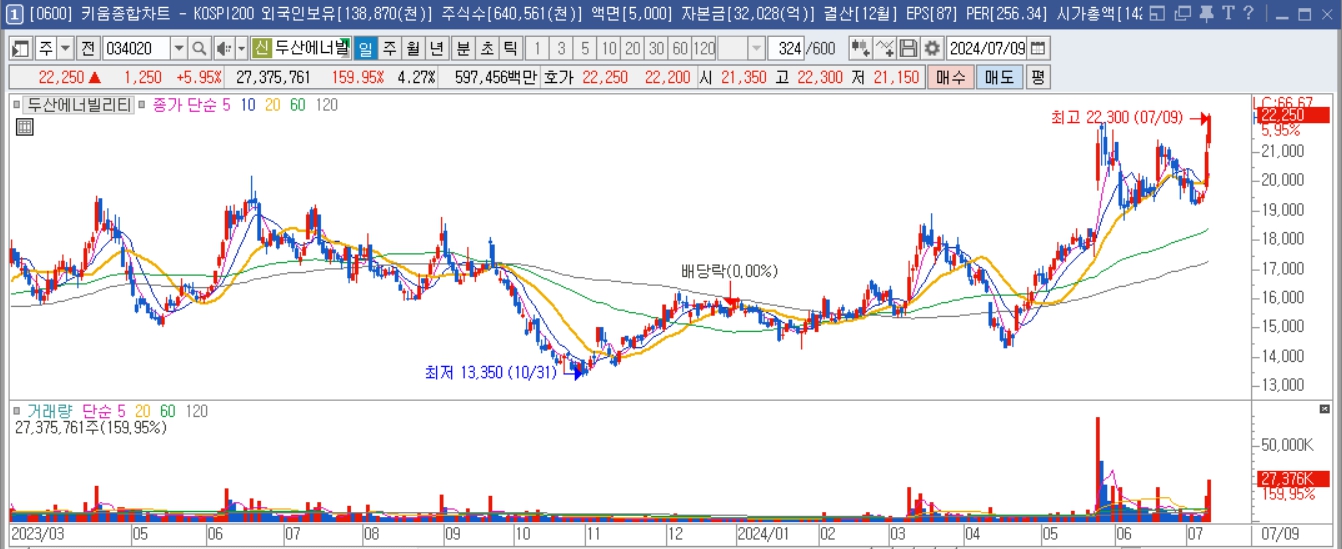Click the 배당락(0,00%) marker label
The height and width of the screenshot is (549, 1342).
pos(729,271)
